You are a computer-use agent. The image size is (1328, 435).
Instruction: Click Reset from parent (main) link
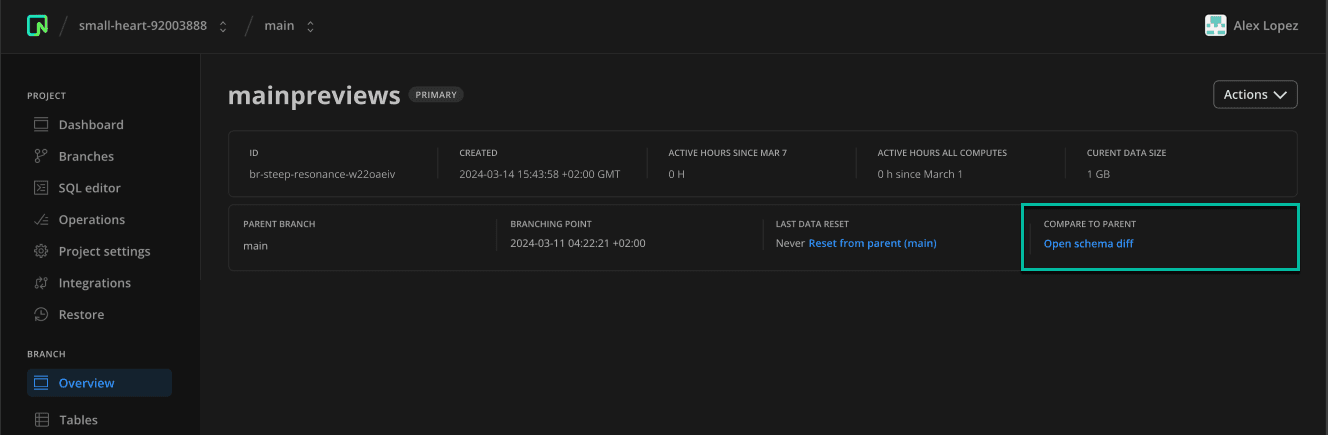coord(872,244)
